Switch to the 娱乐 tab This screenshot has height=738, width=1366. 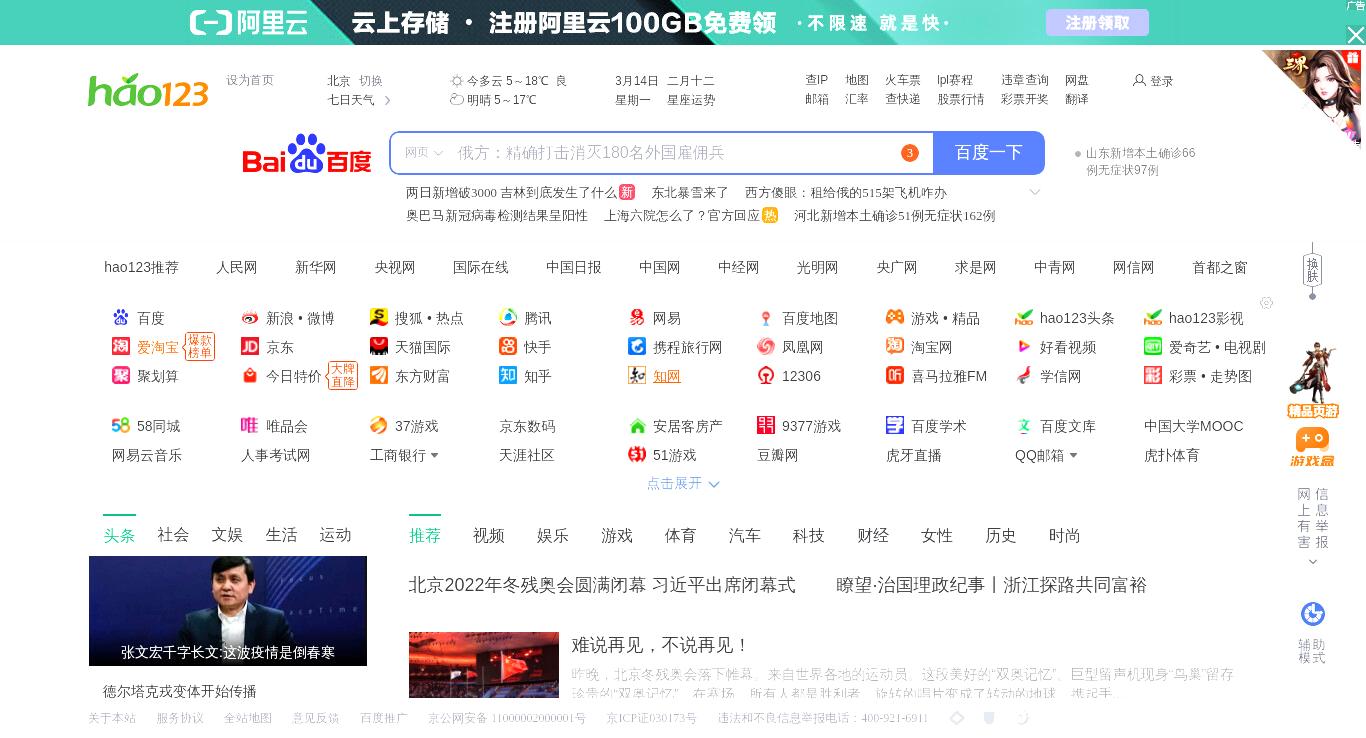tap(553, 536)
